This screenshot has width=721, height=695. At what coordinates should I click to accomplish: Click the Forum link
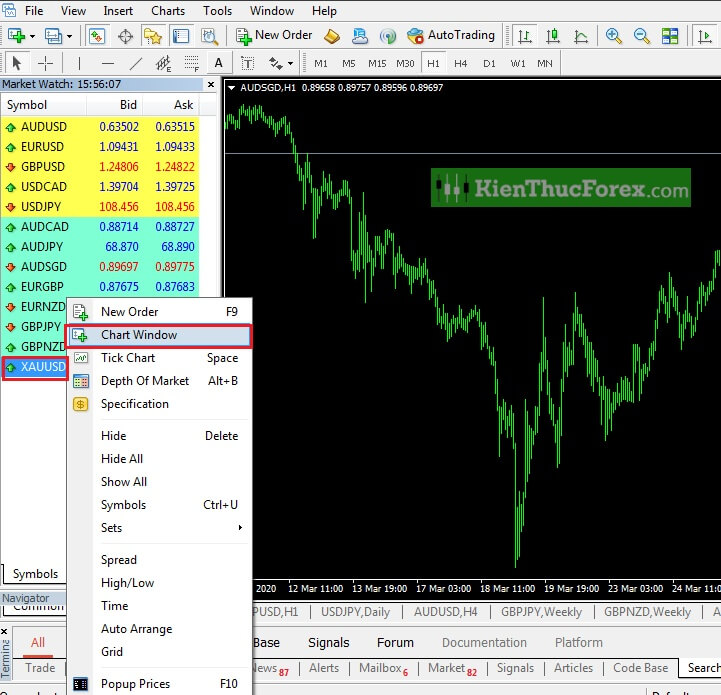point(395,643)
